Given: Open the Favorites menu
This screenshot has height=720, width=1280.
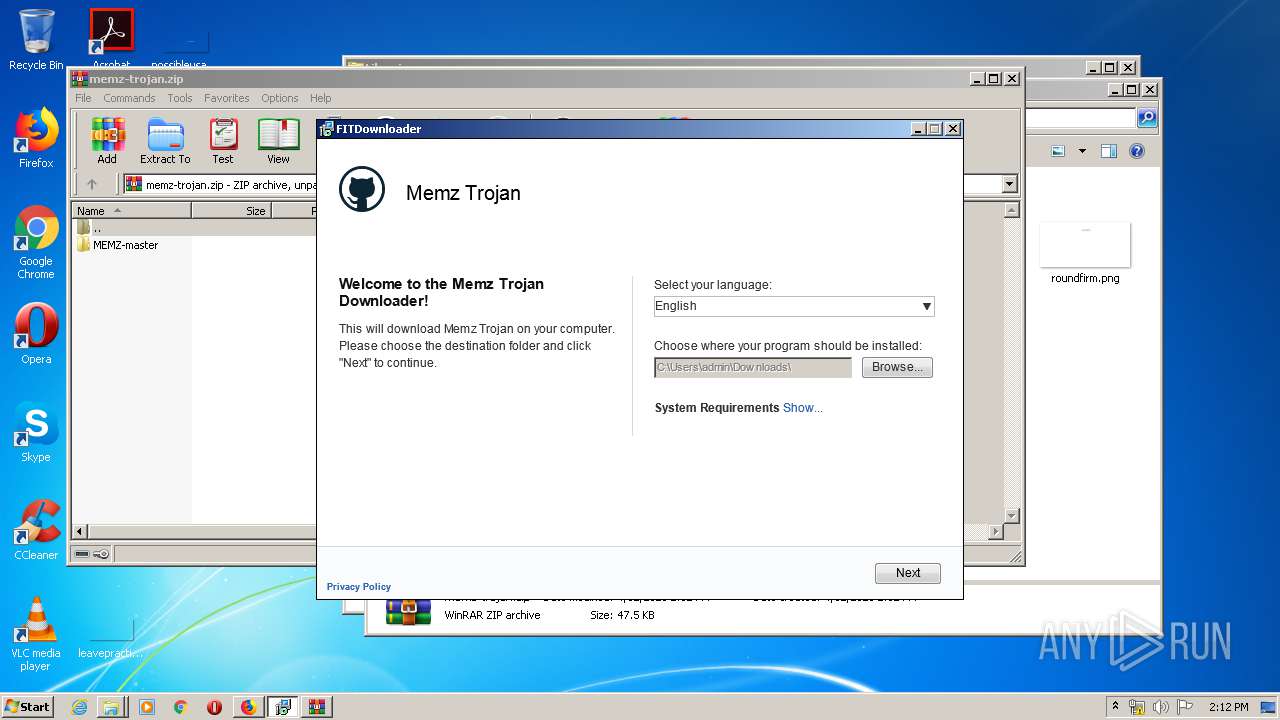Looking at the screenshot, I should point(227,98).
